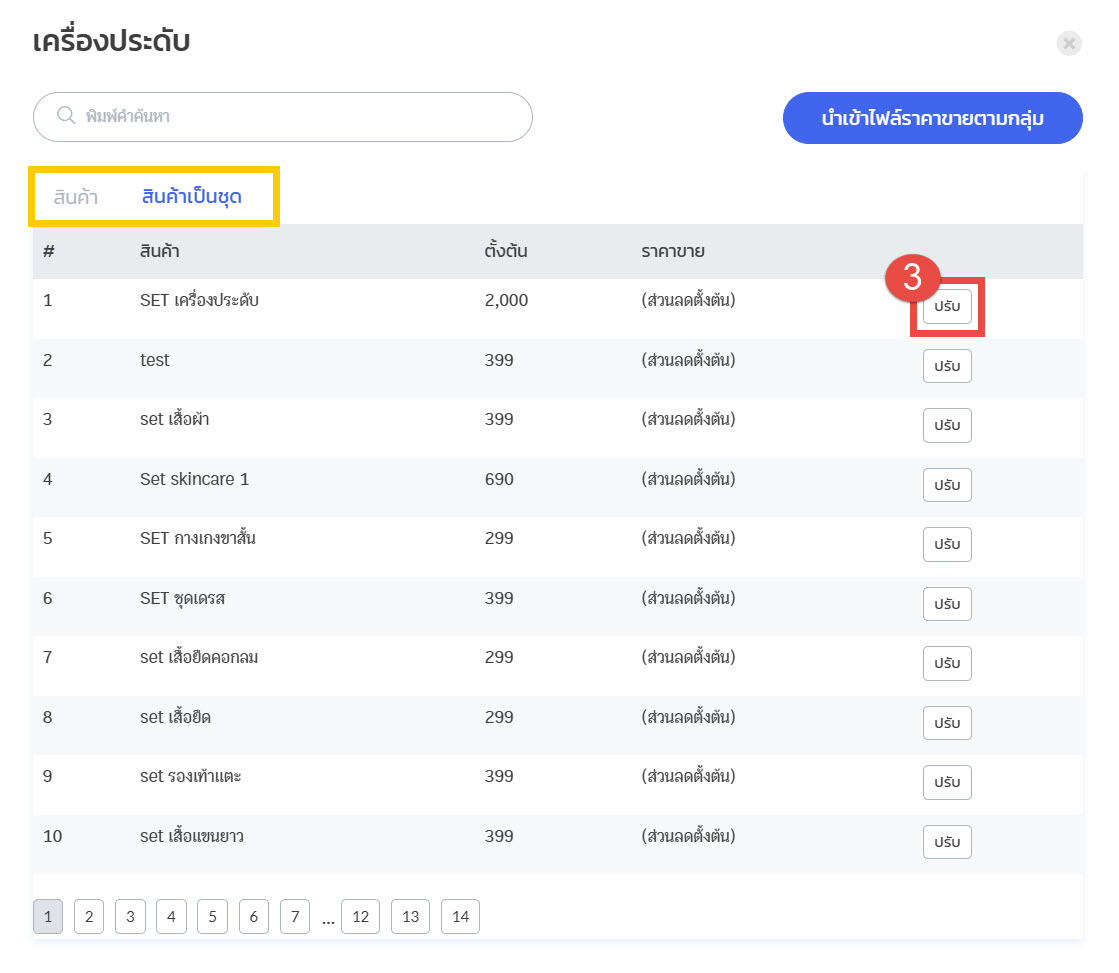
Task: Navigate to last page 14
Action: pyautogui.click(x=460, y=917)
